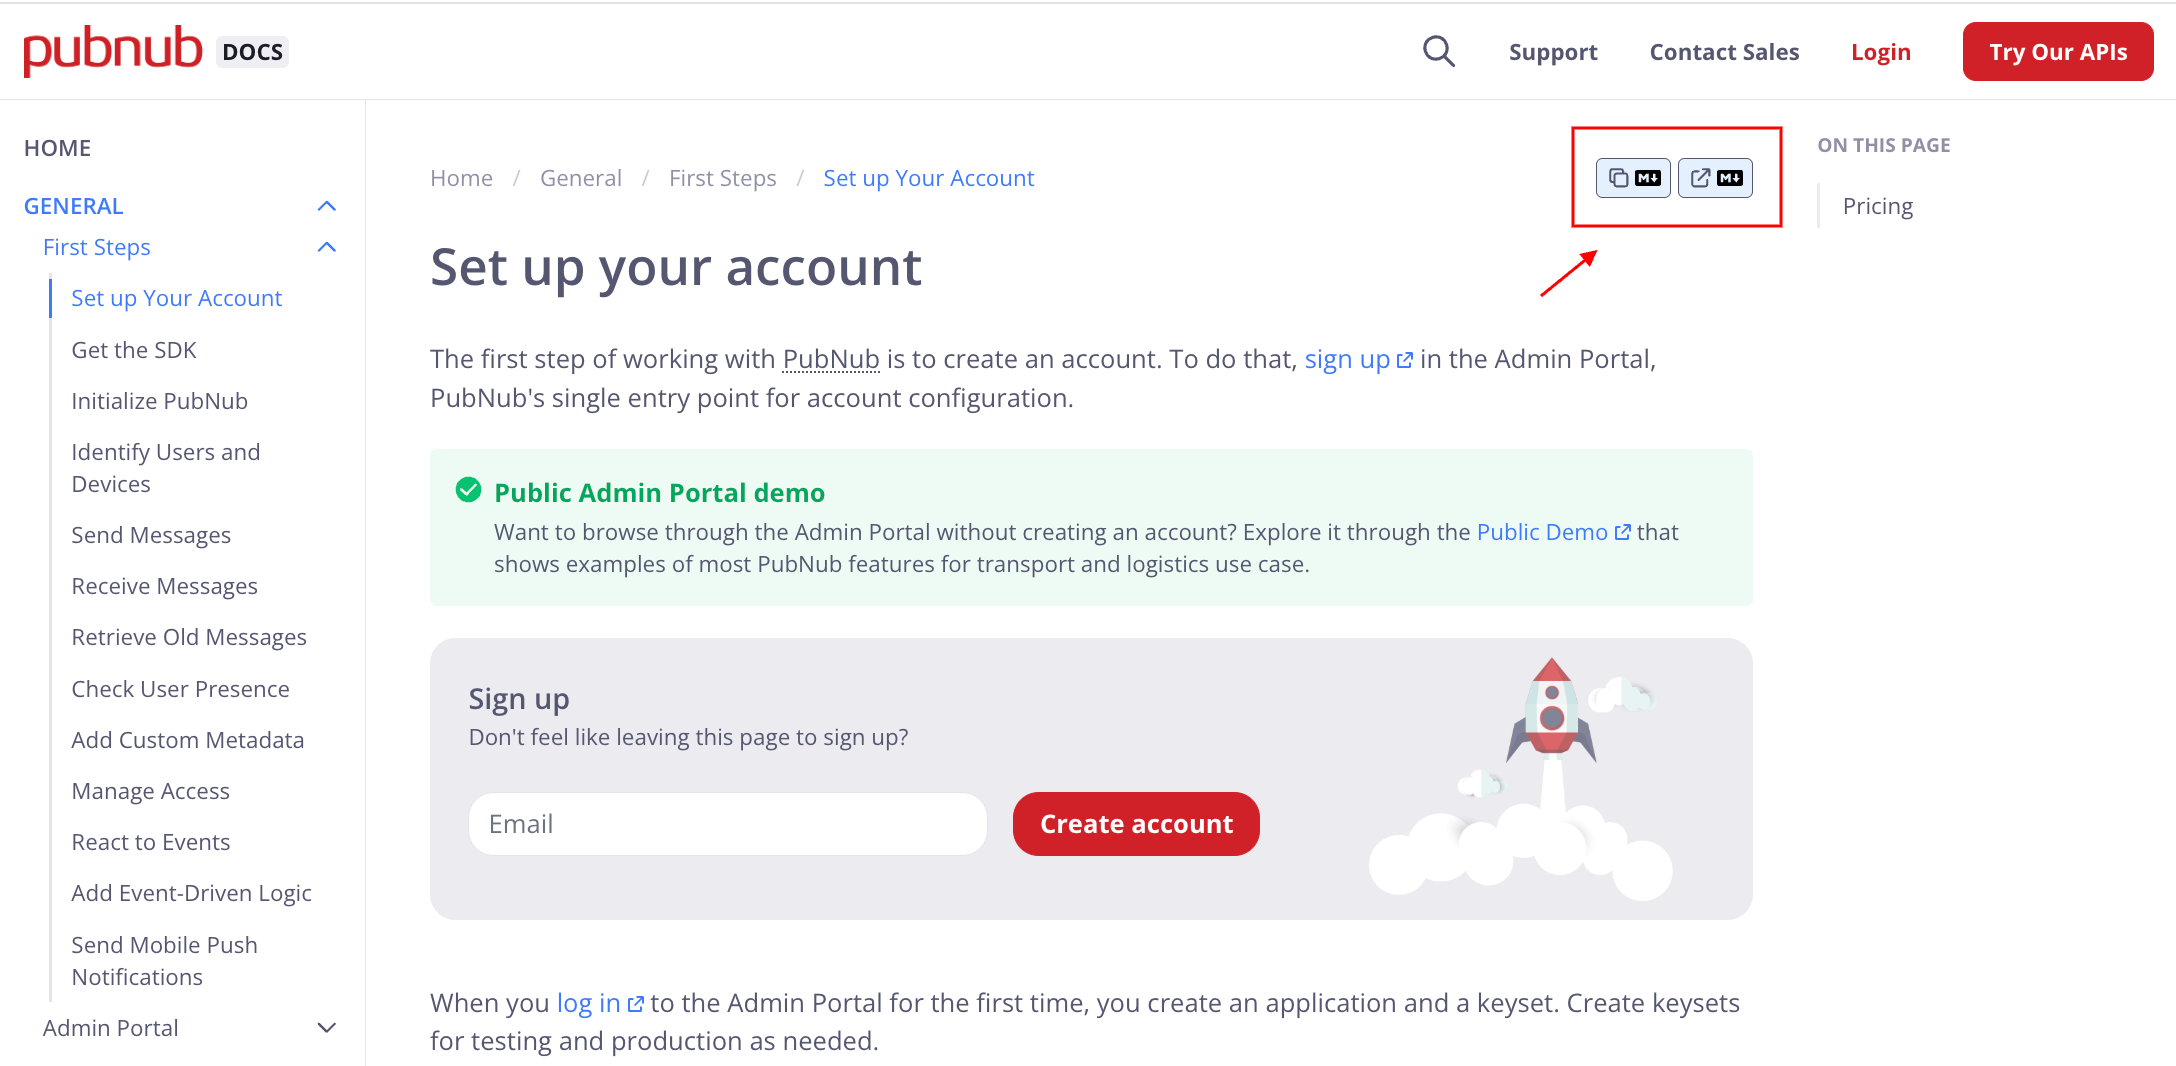
Task: Open Markdown version in new tab
Action: coord(1714,177)
